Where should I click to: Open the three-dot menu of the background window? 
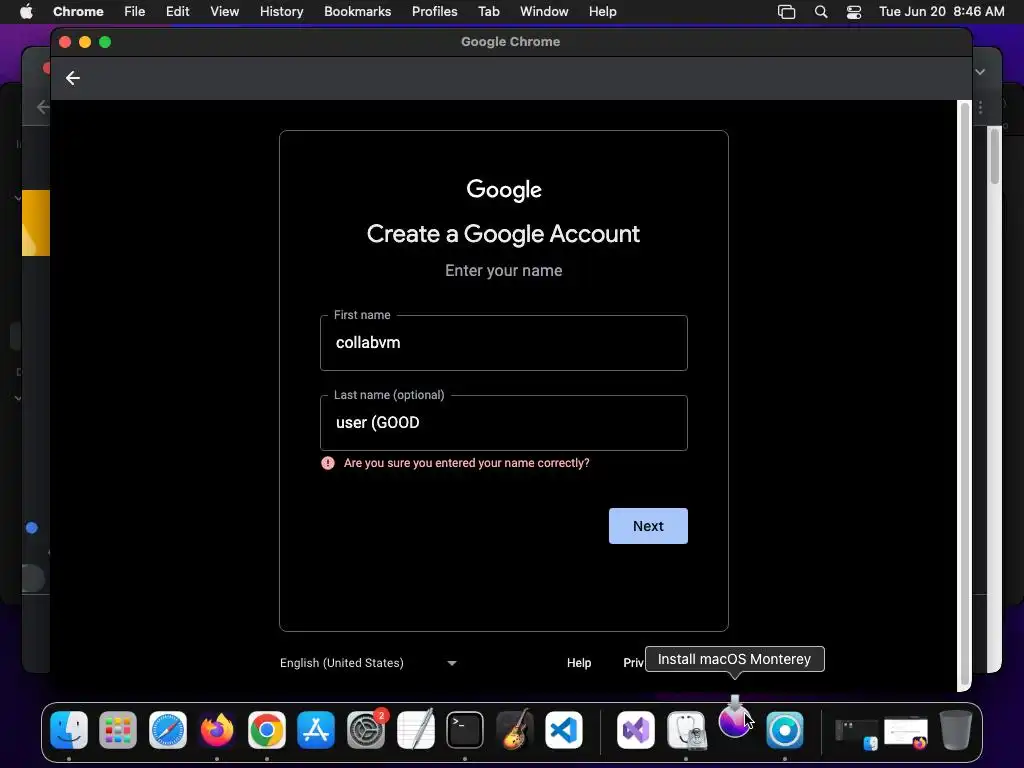coord(980,108)
